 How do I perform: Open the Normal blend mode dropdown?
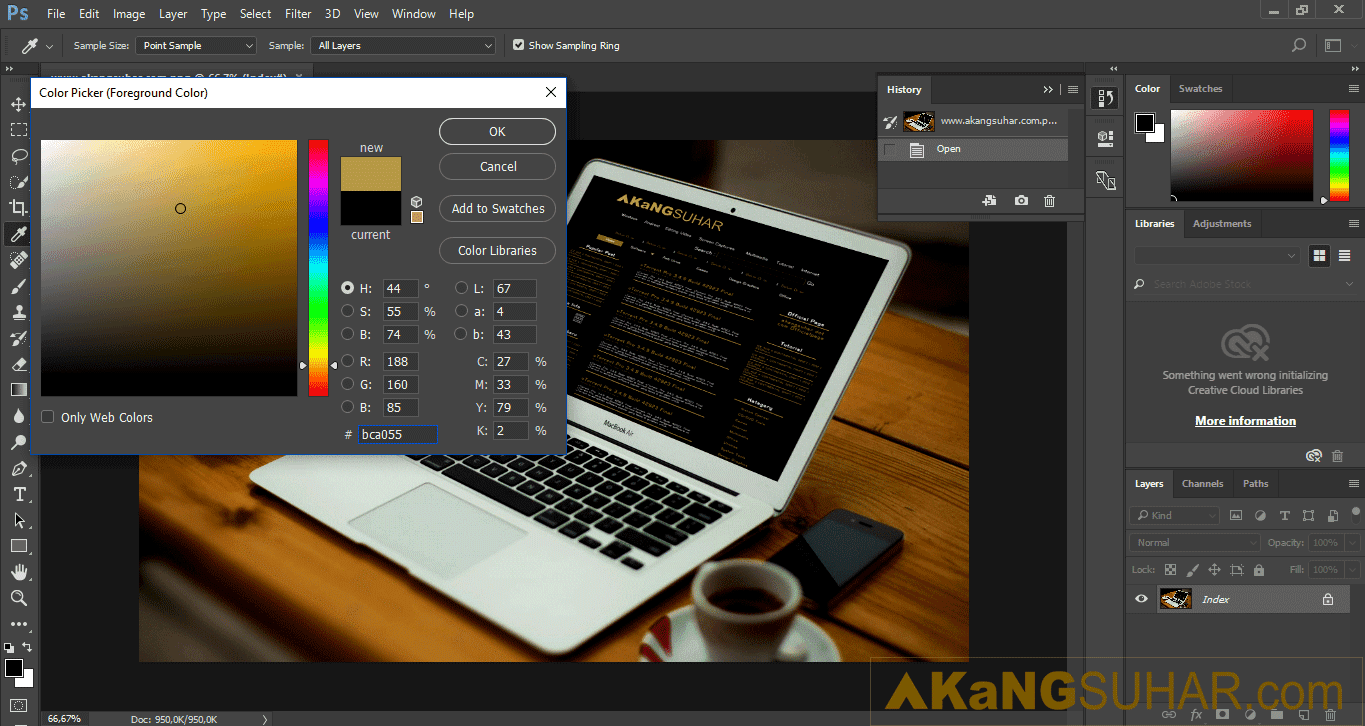1196,542
